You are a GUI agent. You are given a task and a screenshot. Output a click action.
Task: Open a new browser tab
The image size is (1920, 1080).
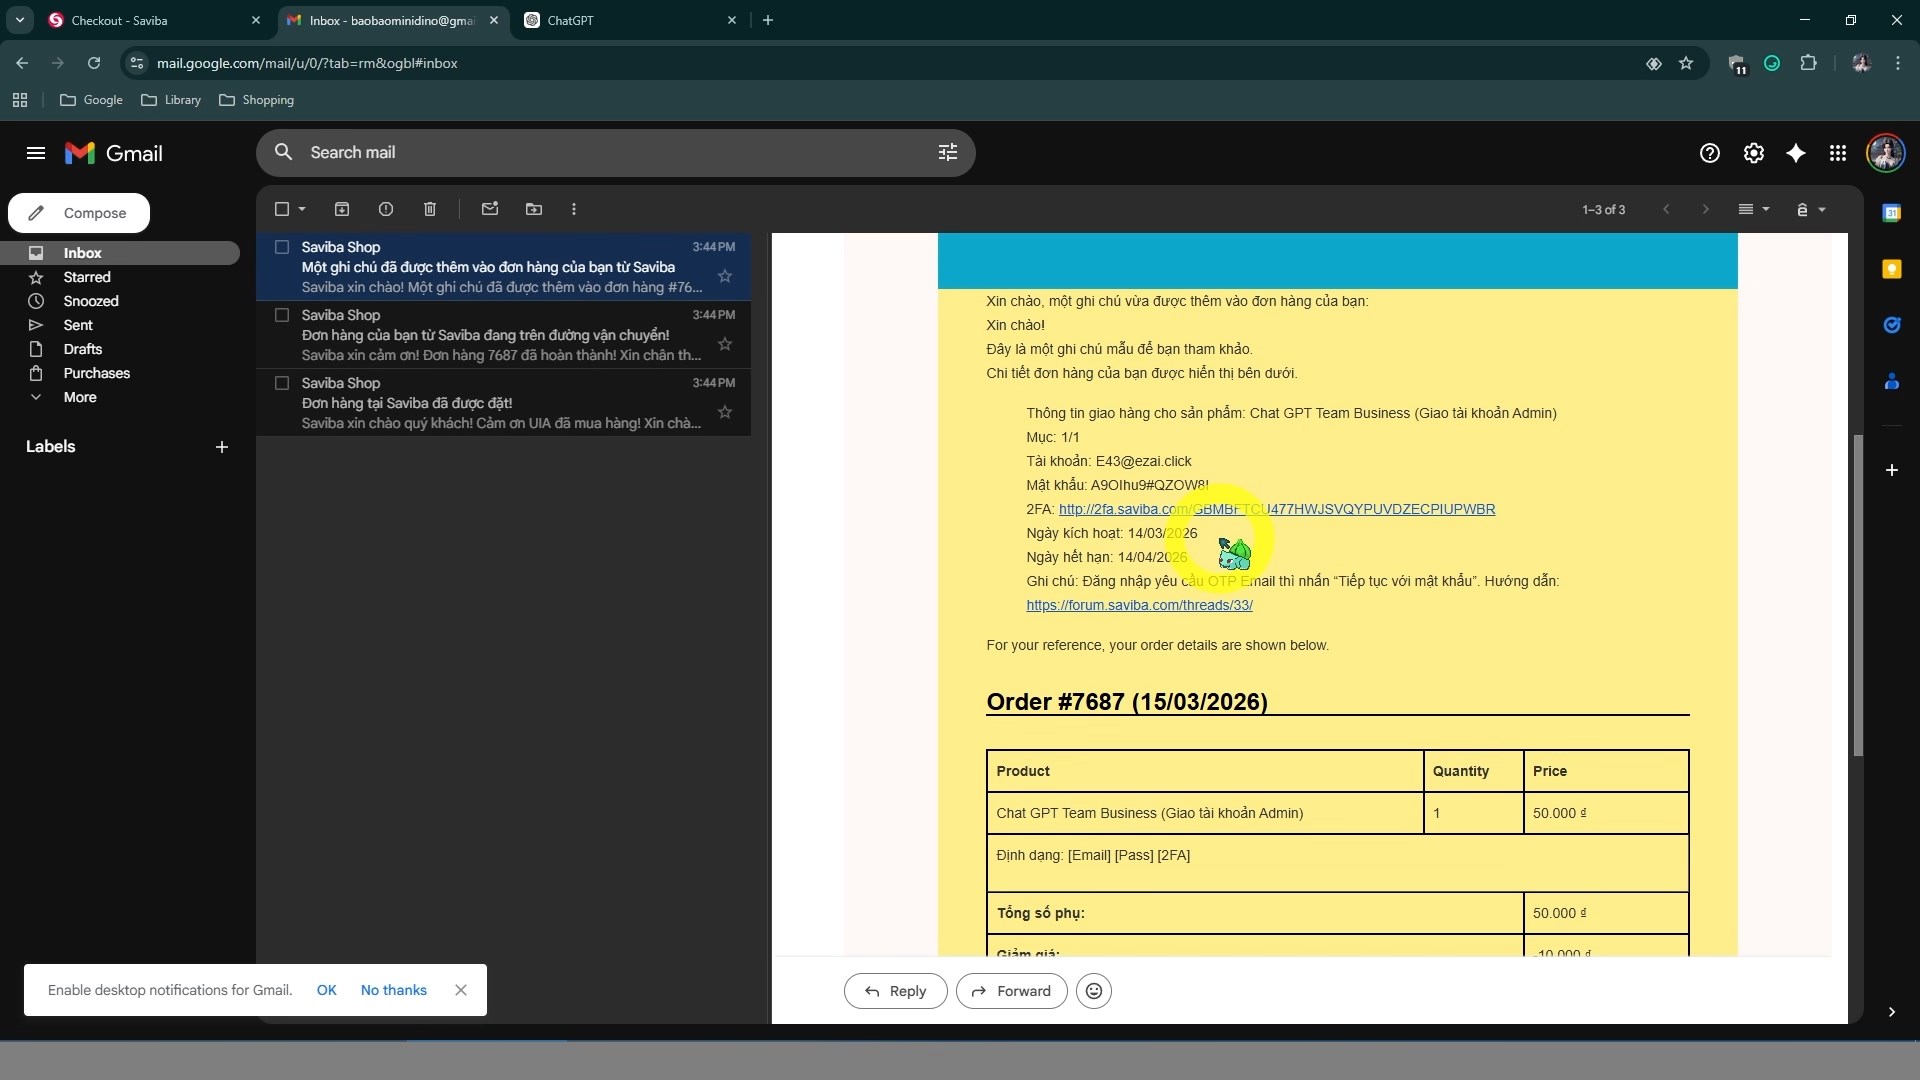click(768, 20)
